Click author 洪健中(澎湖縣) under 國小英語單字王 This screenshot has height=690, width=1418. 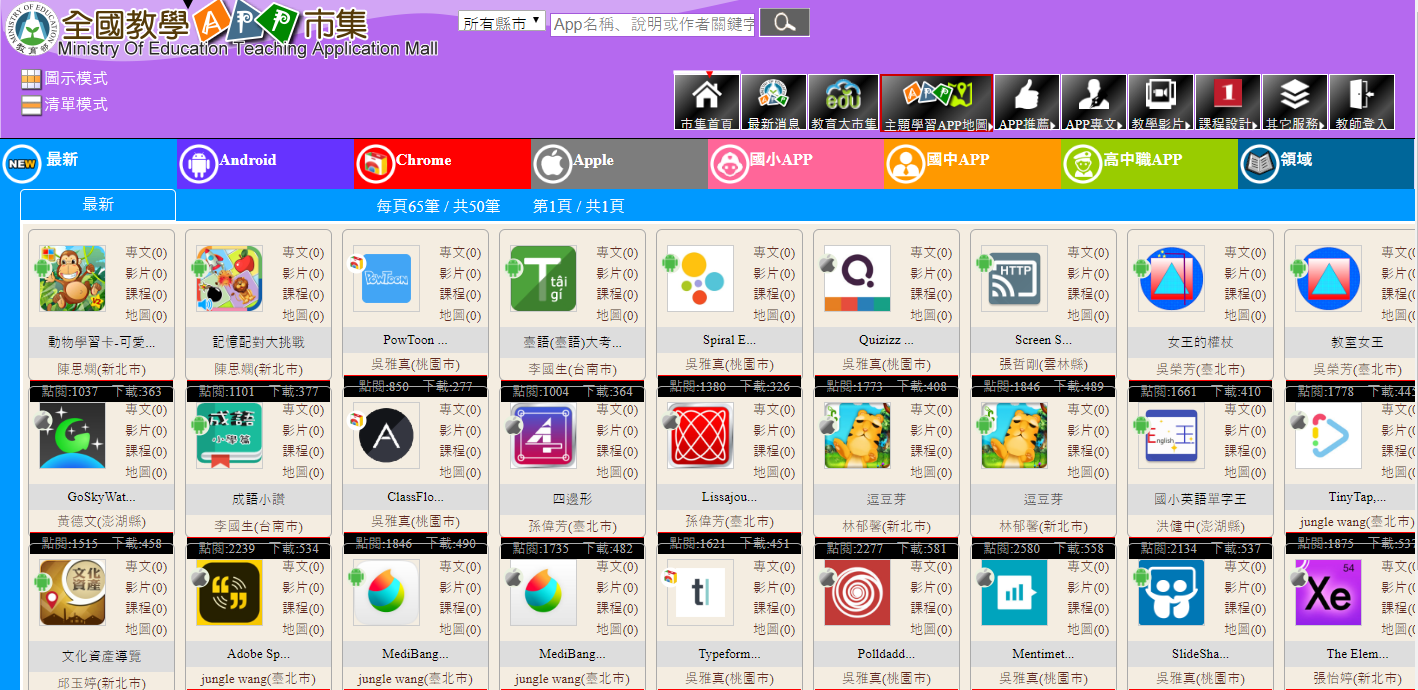tap(1200, 526)
